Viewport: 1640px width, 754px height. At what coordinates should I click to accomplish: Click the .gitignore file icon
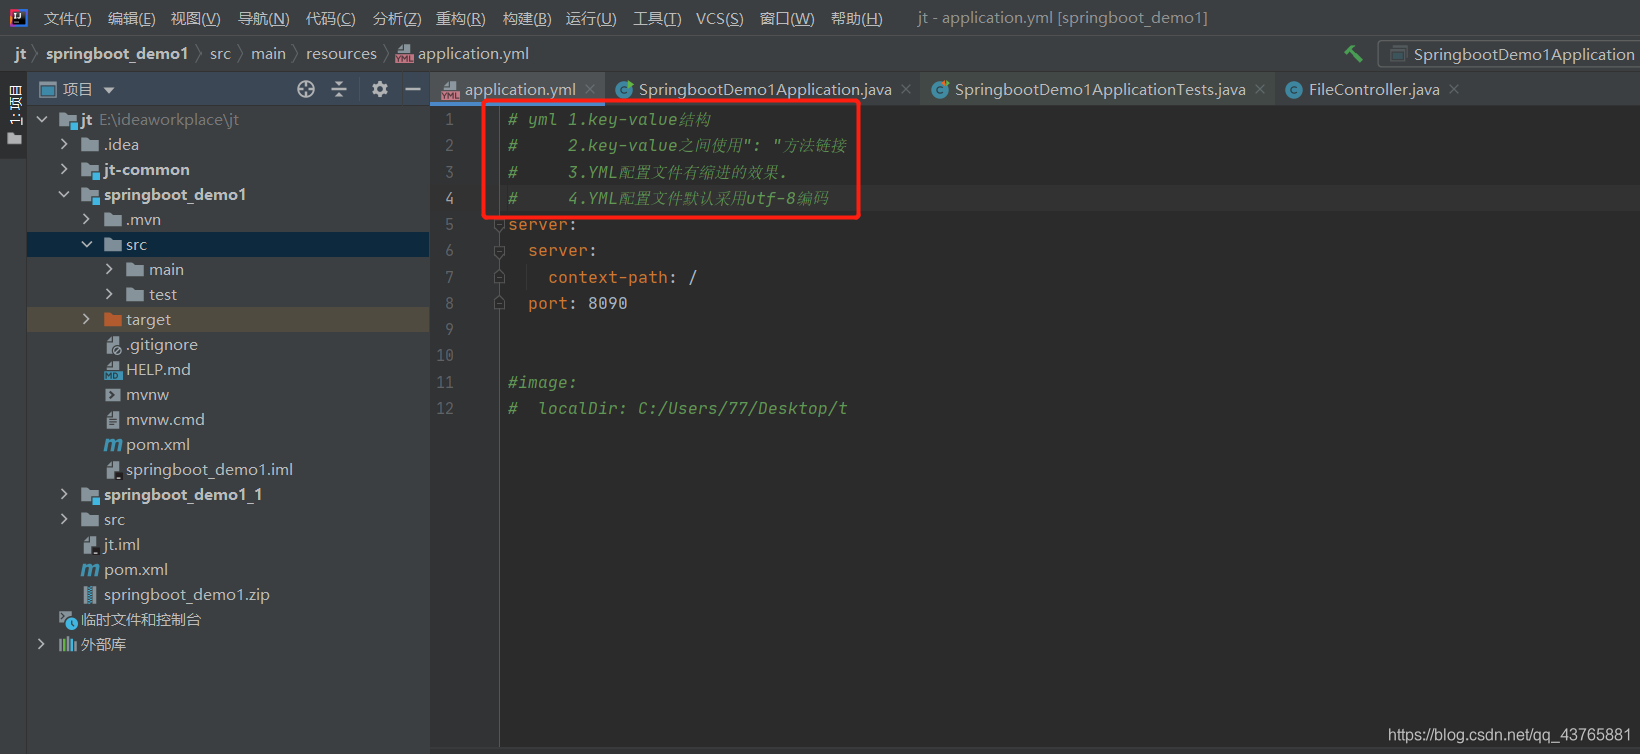point(113,345)
